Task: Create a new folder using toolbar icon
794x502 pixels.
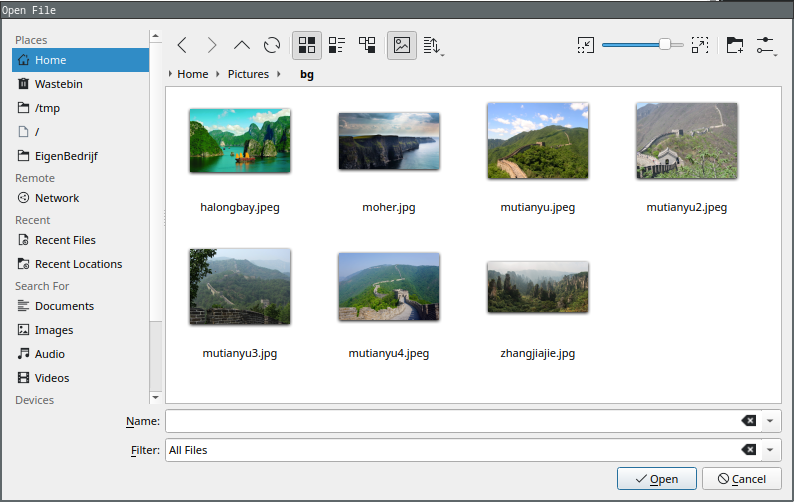Action: (x=735, y=45)
